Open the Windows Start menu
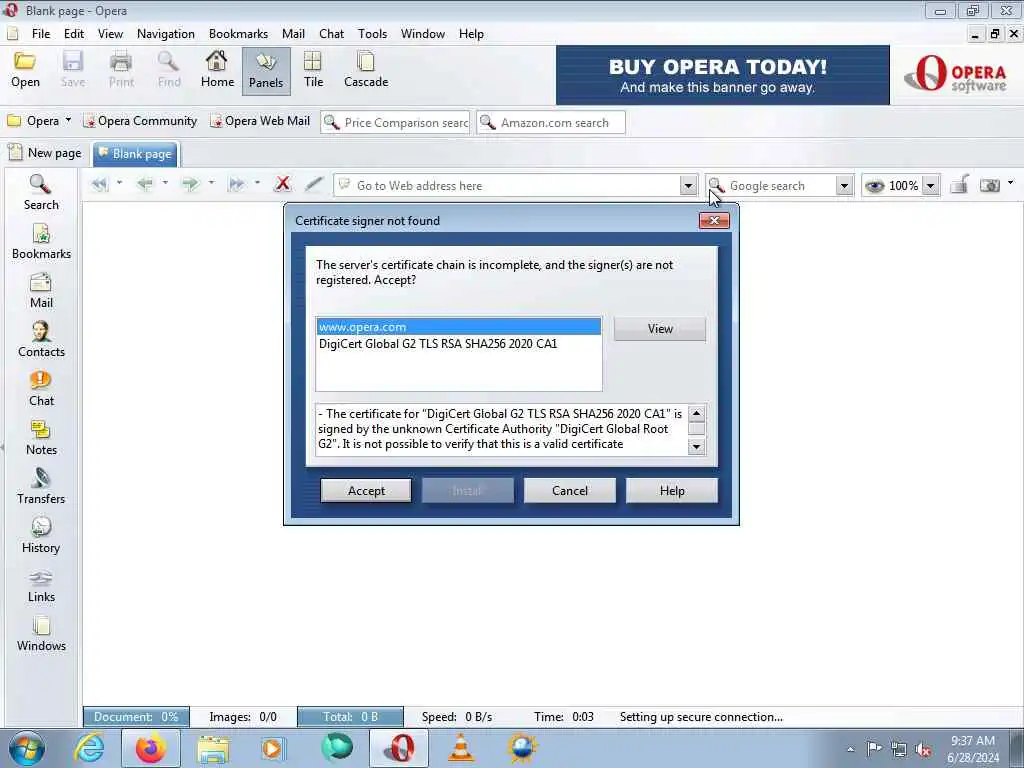Screen dimensions: 1024x768 (x=27, y=748)
